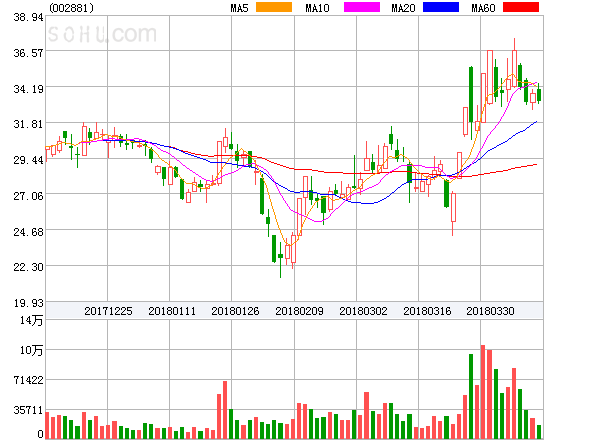Select the 20180209 date marker

pyautogui.click(x=299, y=311)
